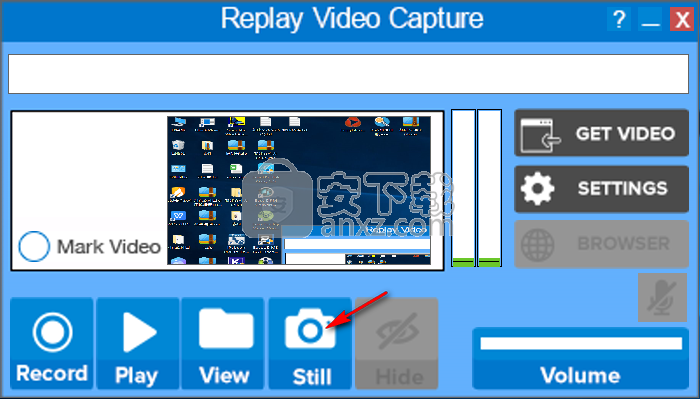Click the desktop preview thumbnail
700x399 pixels.
(x=299, y=191)
